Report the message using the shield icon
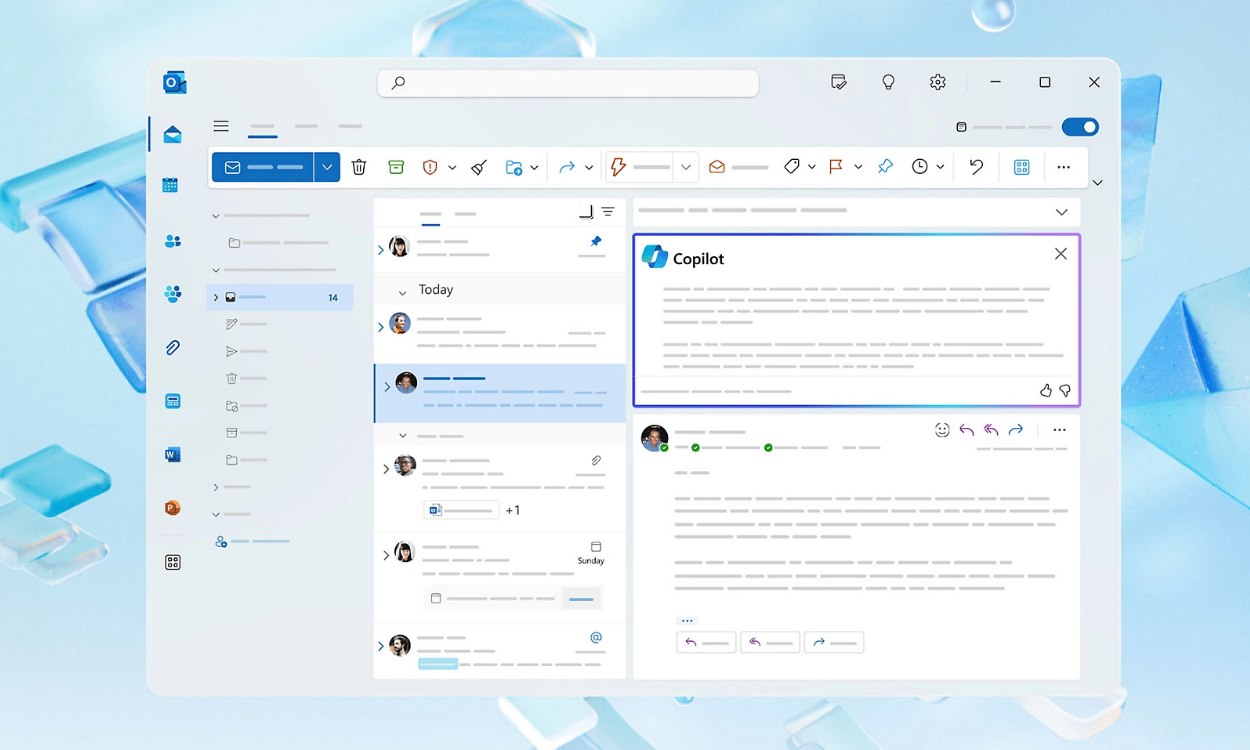The image size is (1250, 750). [431, 166]
